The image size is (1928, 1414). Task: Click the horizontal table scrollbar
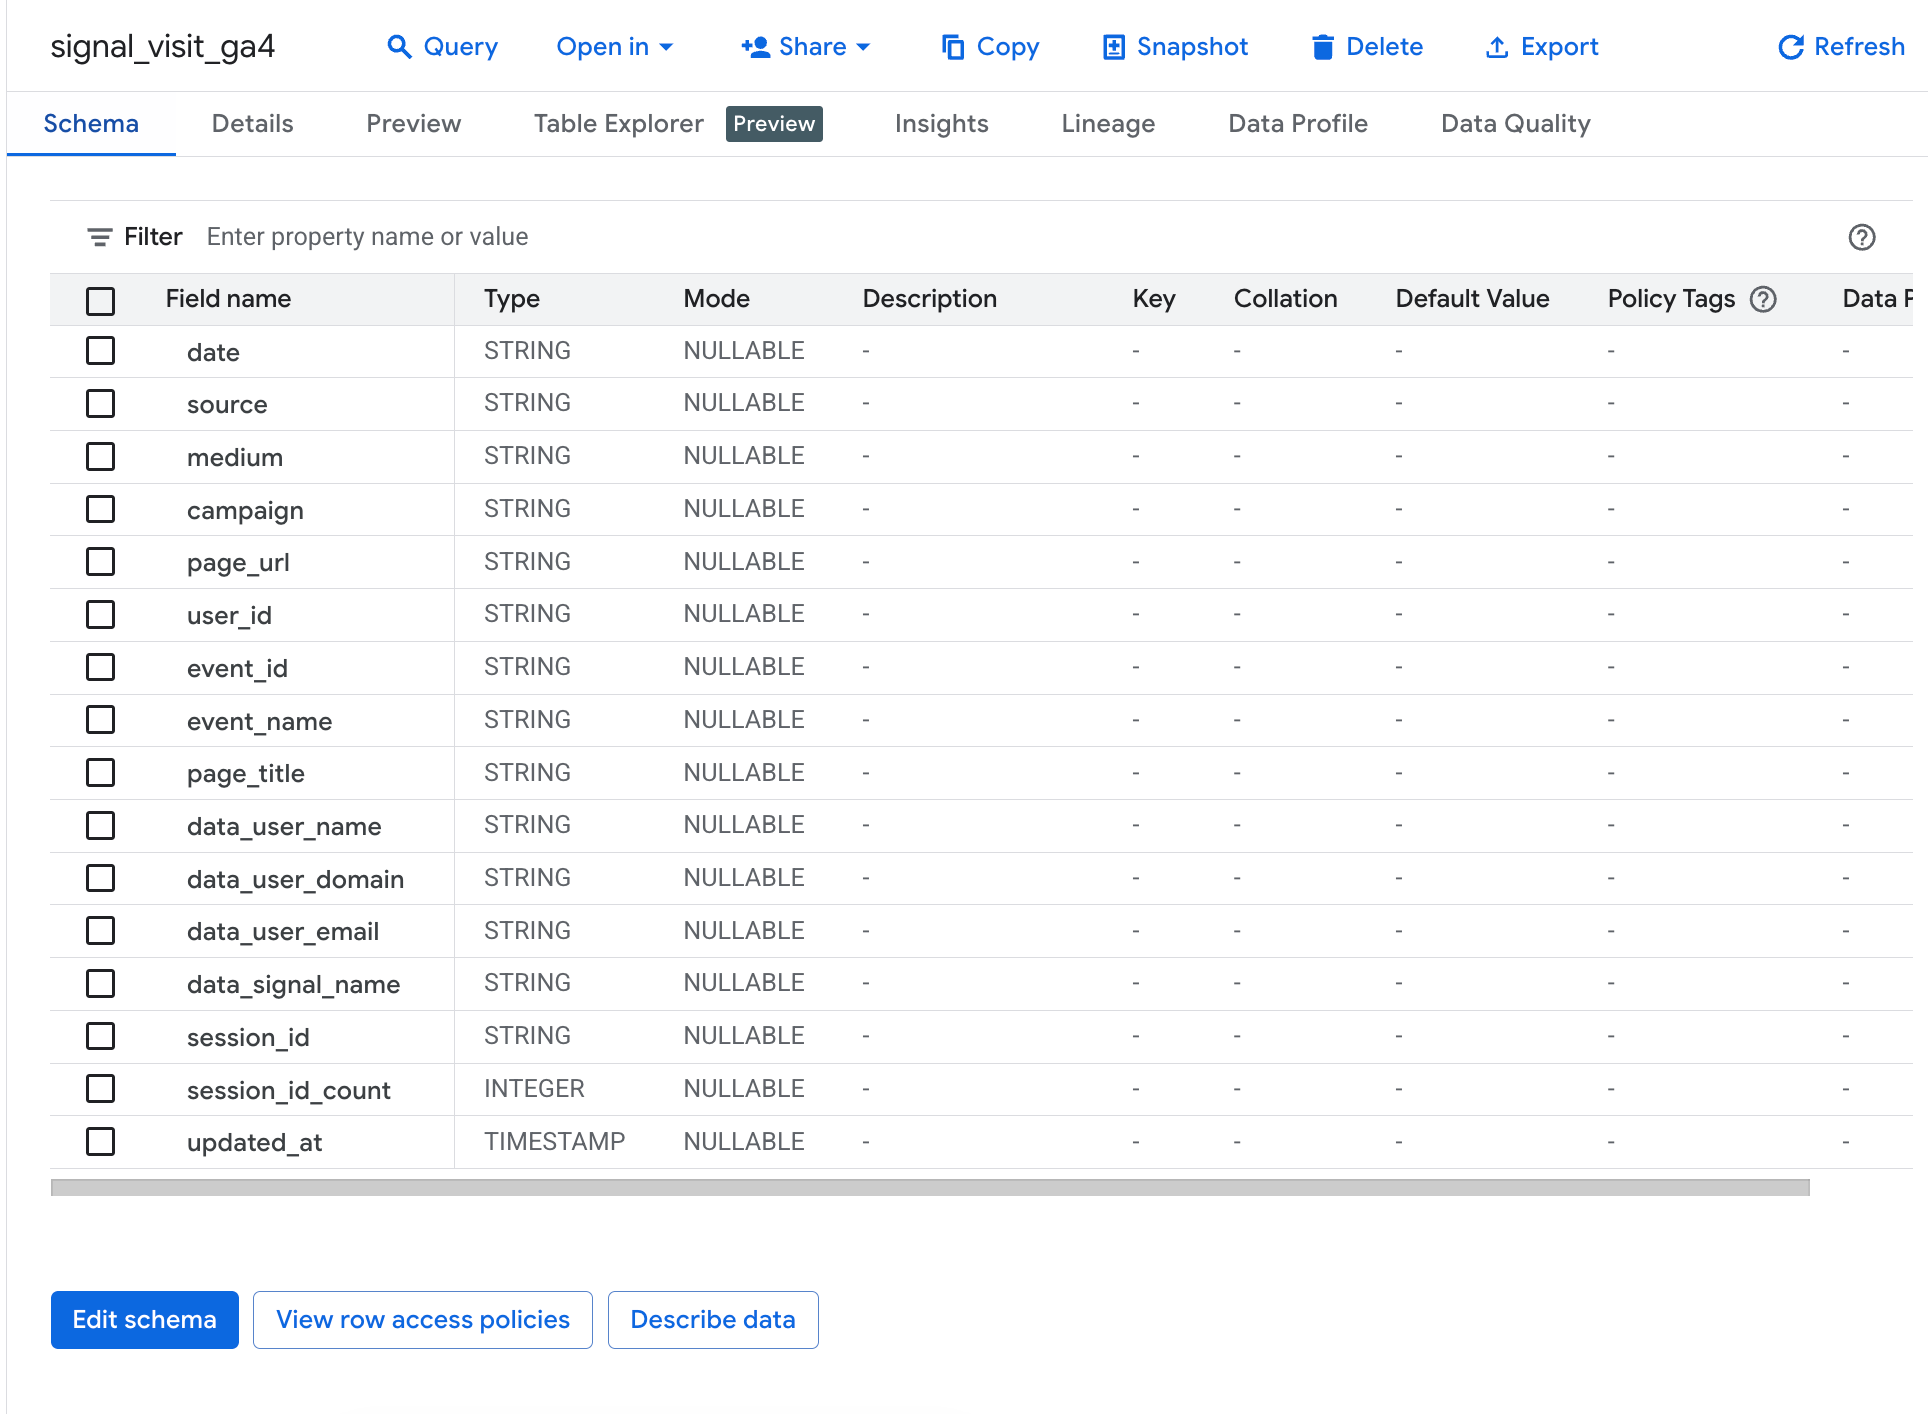(x=929, y=1187)
